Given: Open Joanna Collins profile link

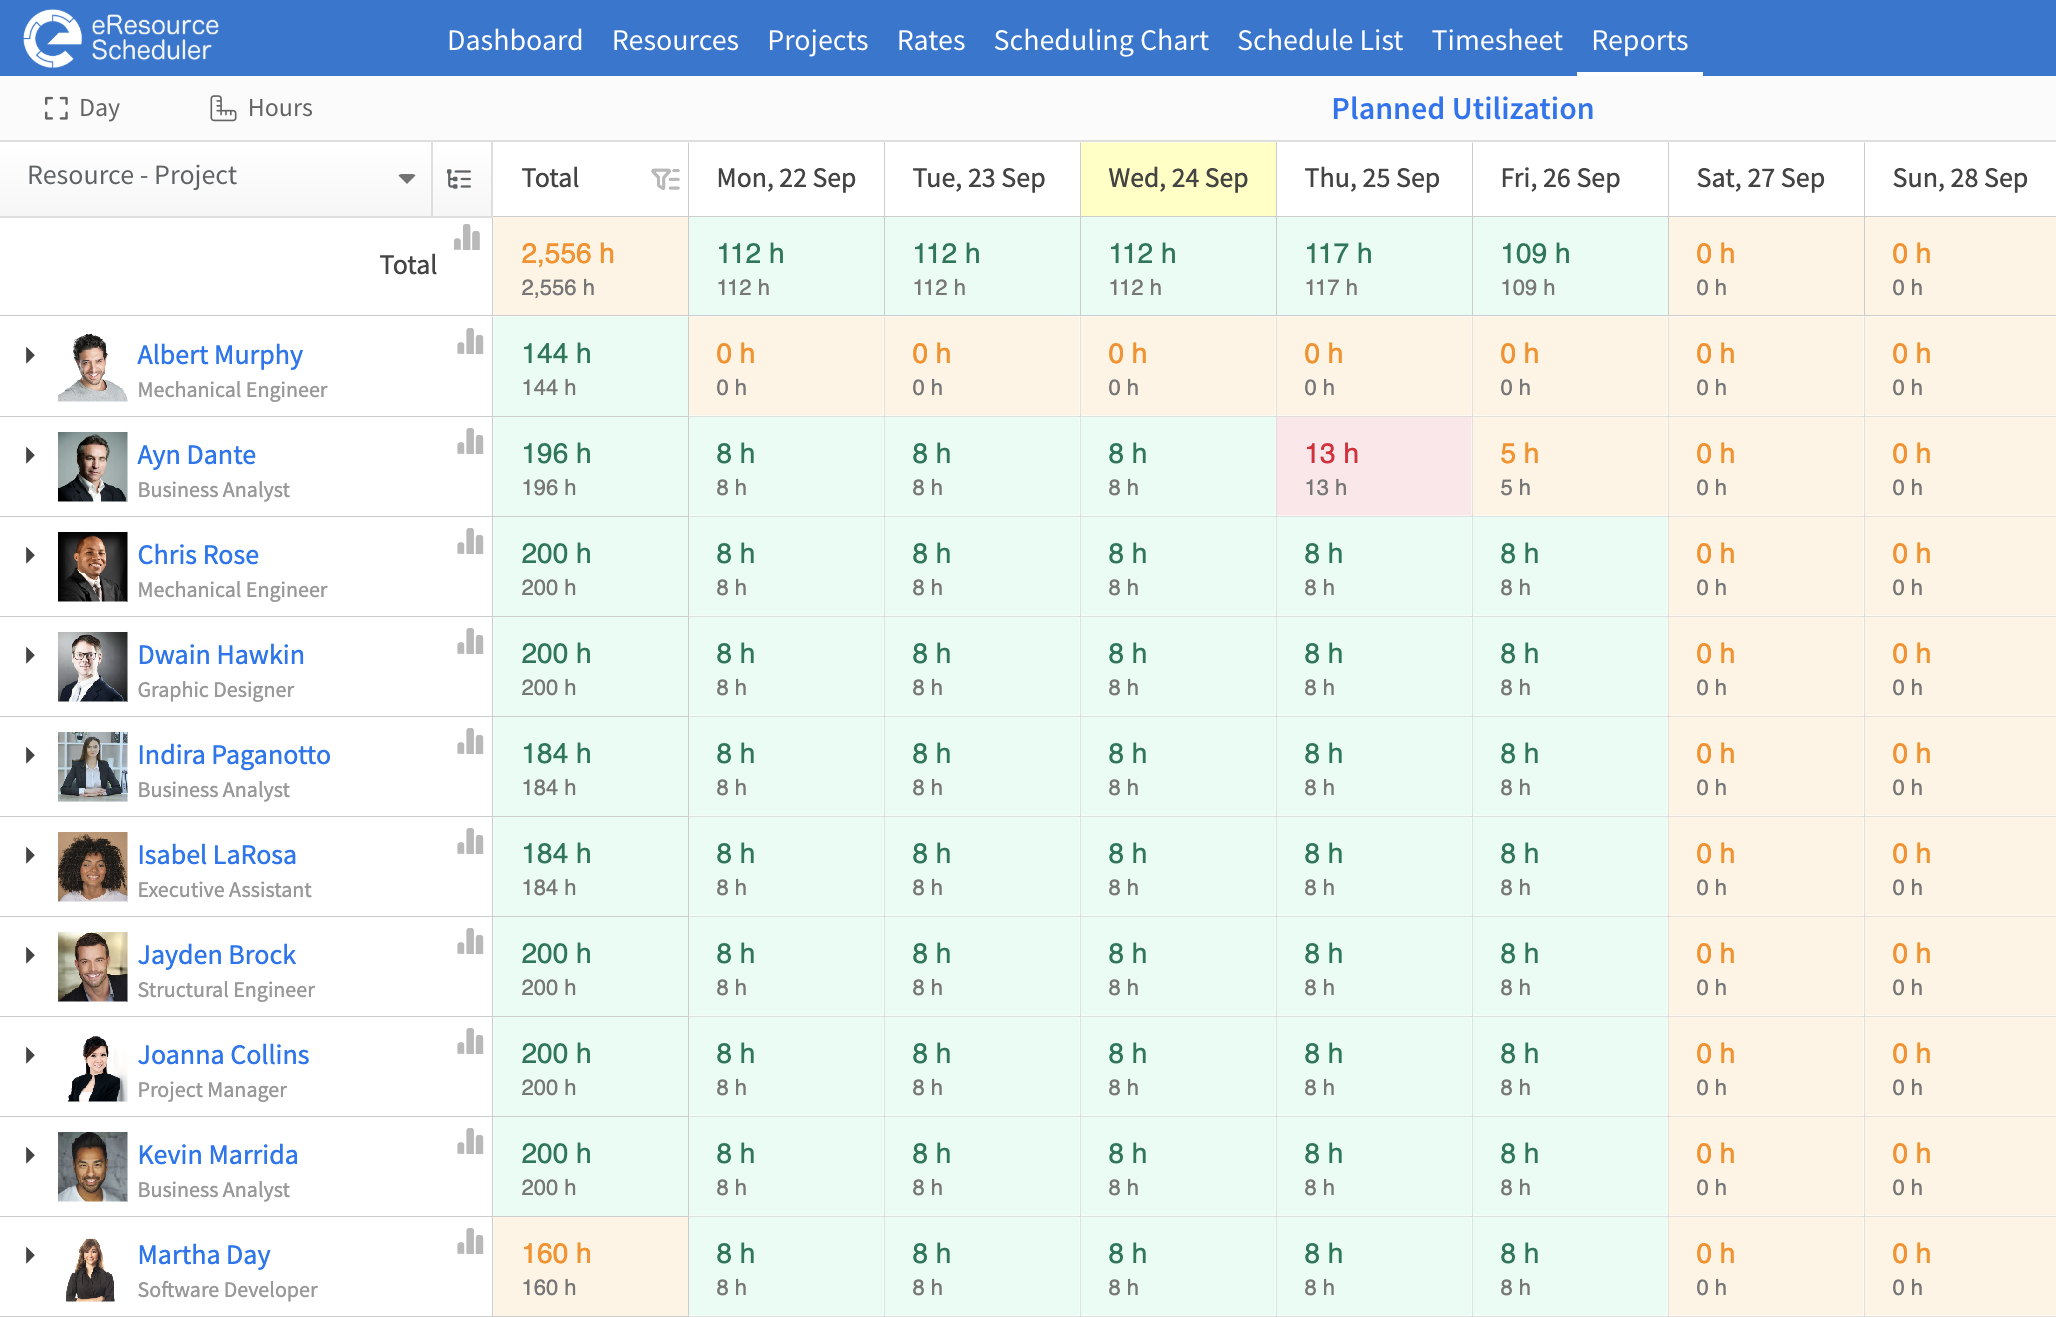Looking at the screenshot, I should 223,1055.
